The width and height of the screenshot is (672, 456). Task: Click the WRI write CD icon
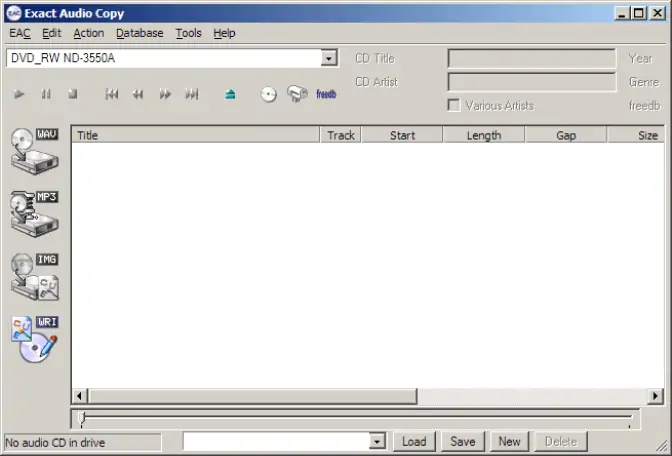pos(34,339)
